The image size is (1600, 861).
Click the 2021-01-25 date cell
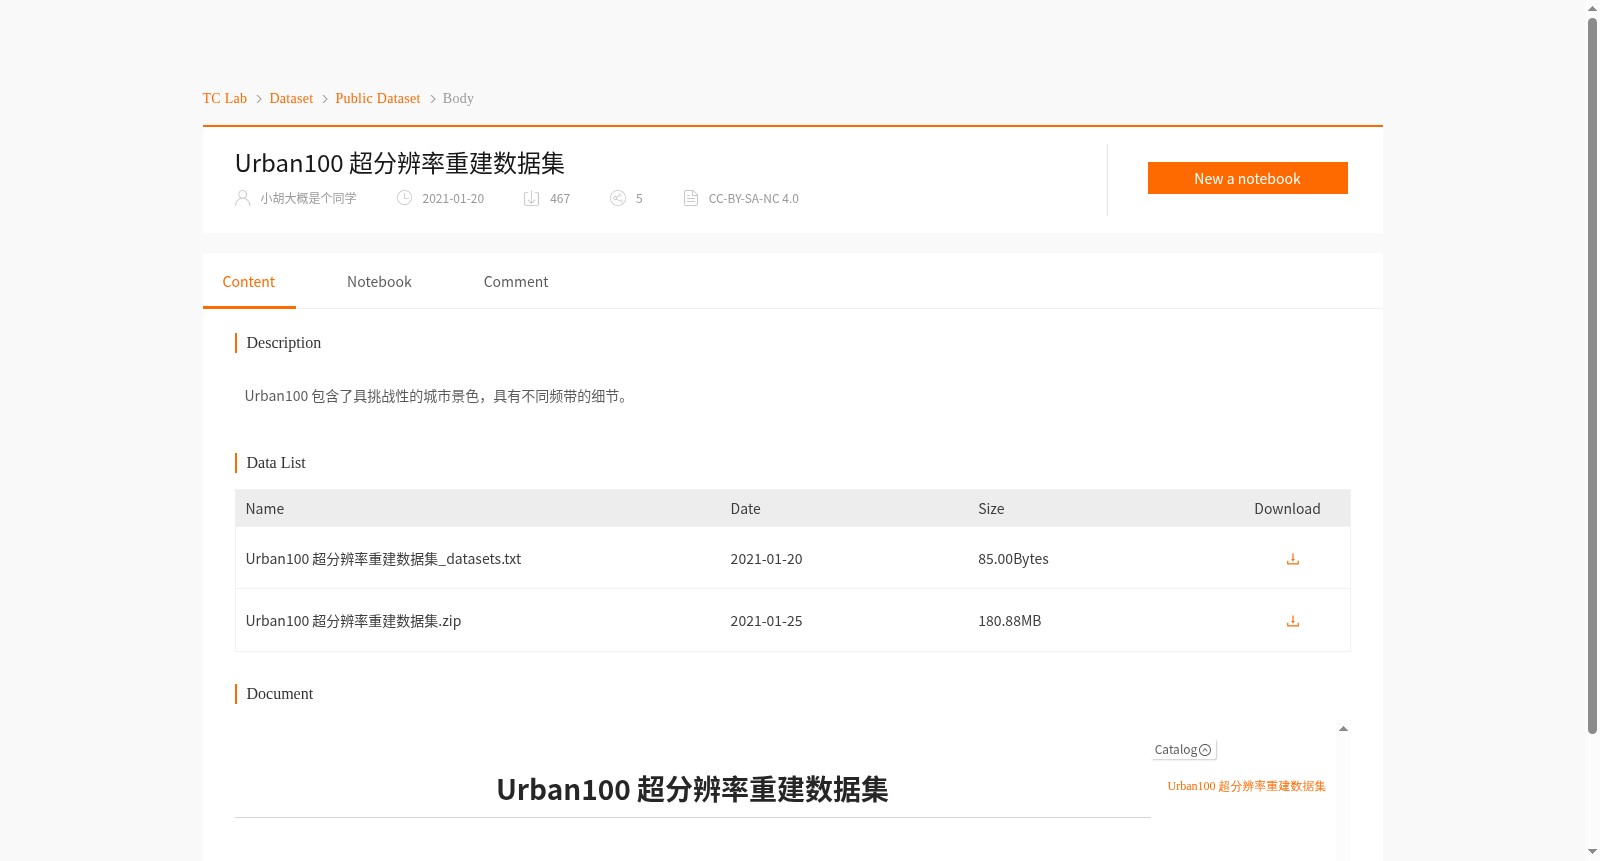(x=766, y=621)
